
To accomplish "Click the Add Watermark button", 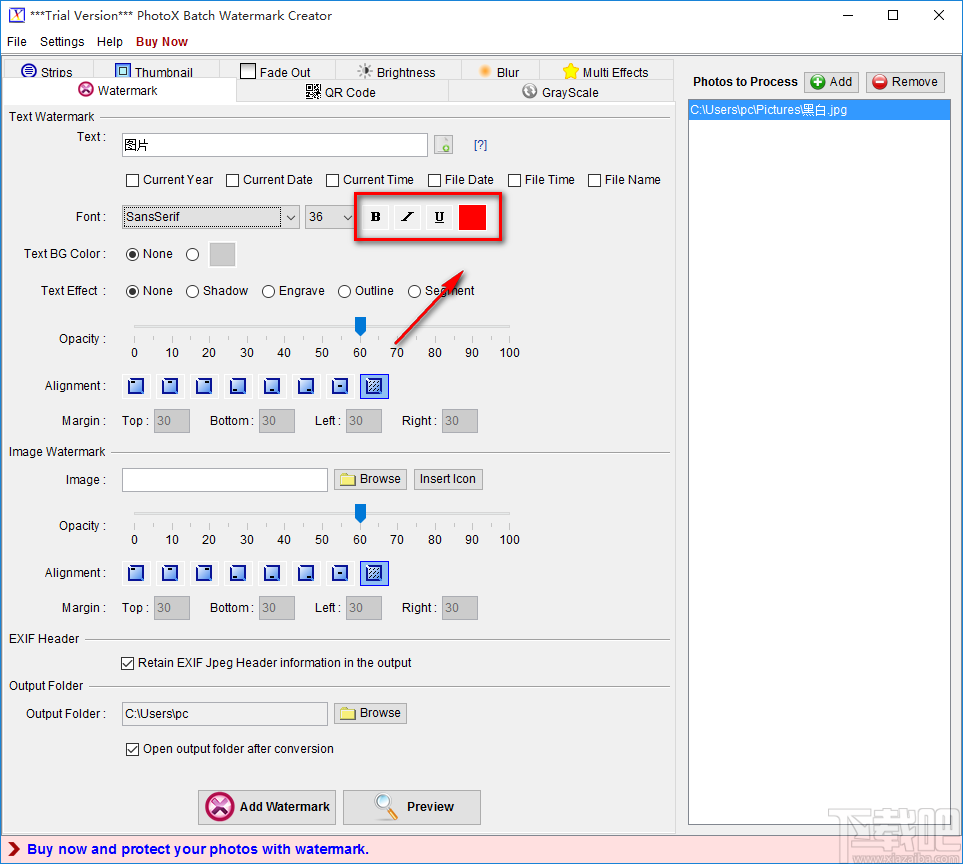I will 267,807.
